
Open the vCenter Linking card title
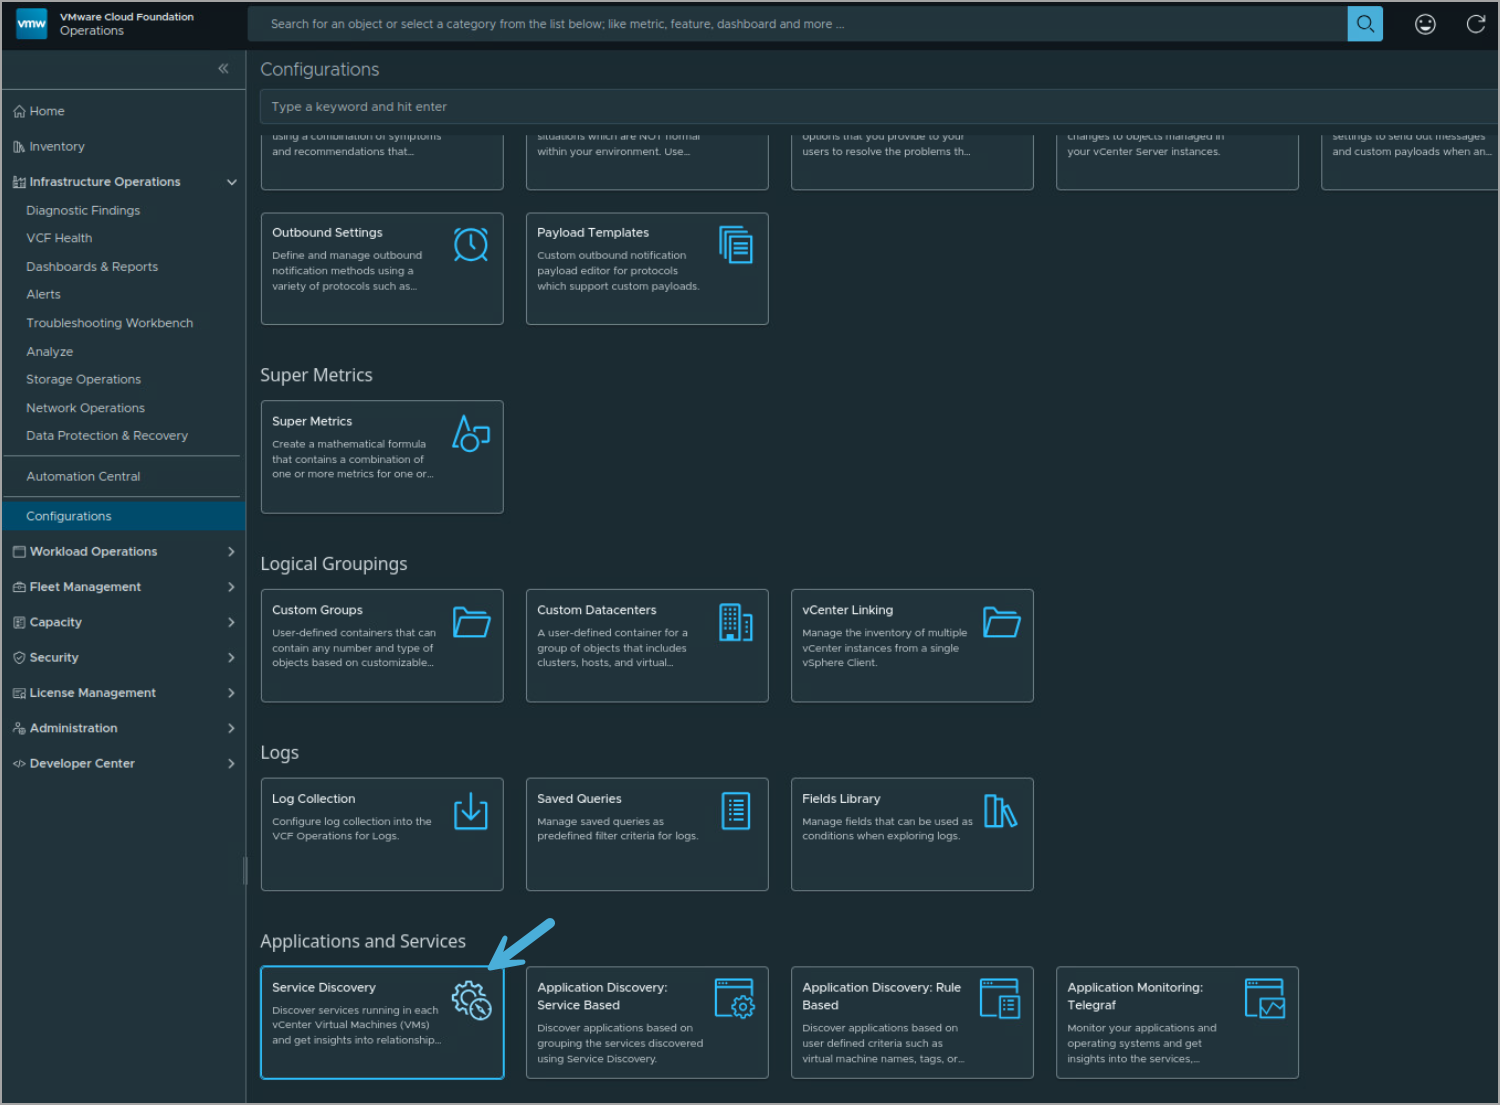[847, 610]
